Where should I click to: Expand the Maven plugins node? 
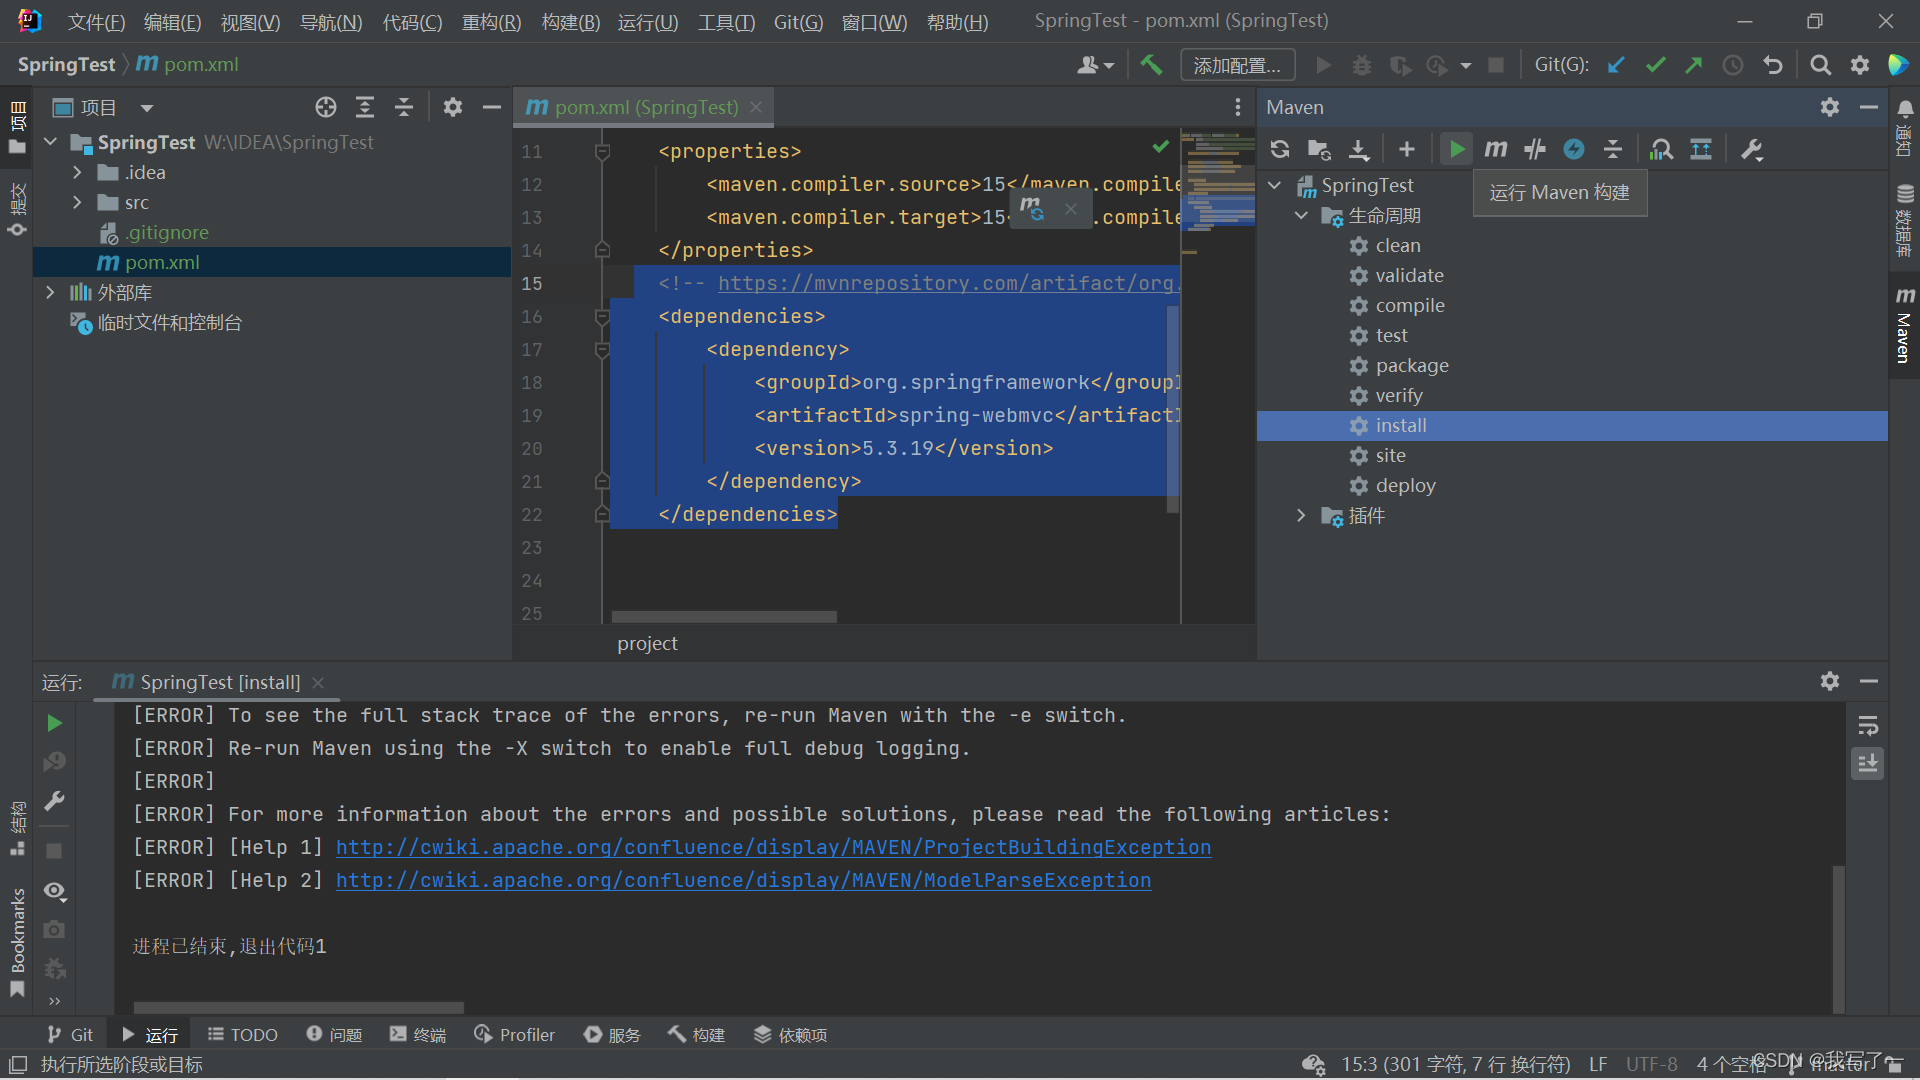point(1301,516)
